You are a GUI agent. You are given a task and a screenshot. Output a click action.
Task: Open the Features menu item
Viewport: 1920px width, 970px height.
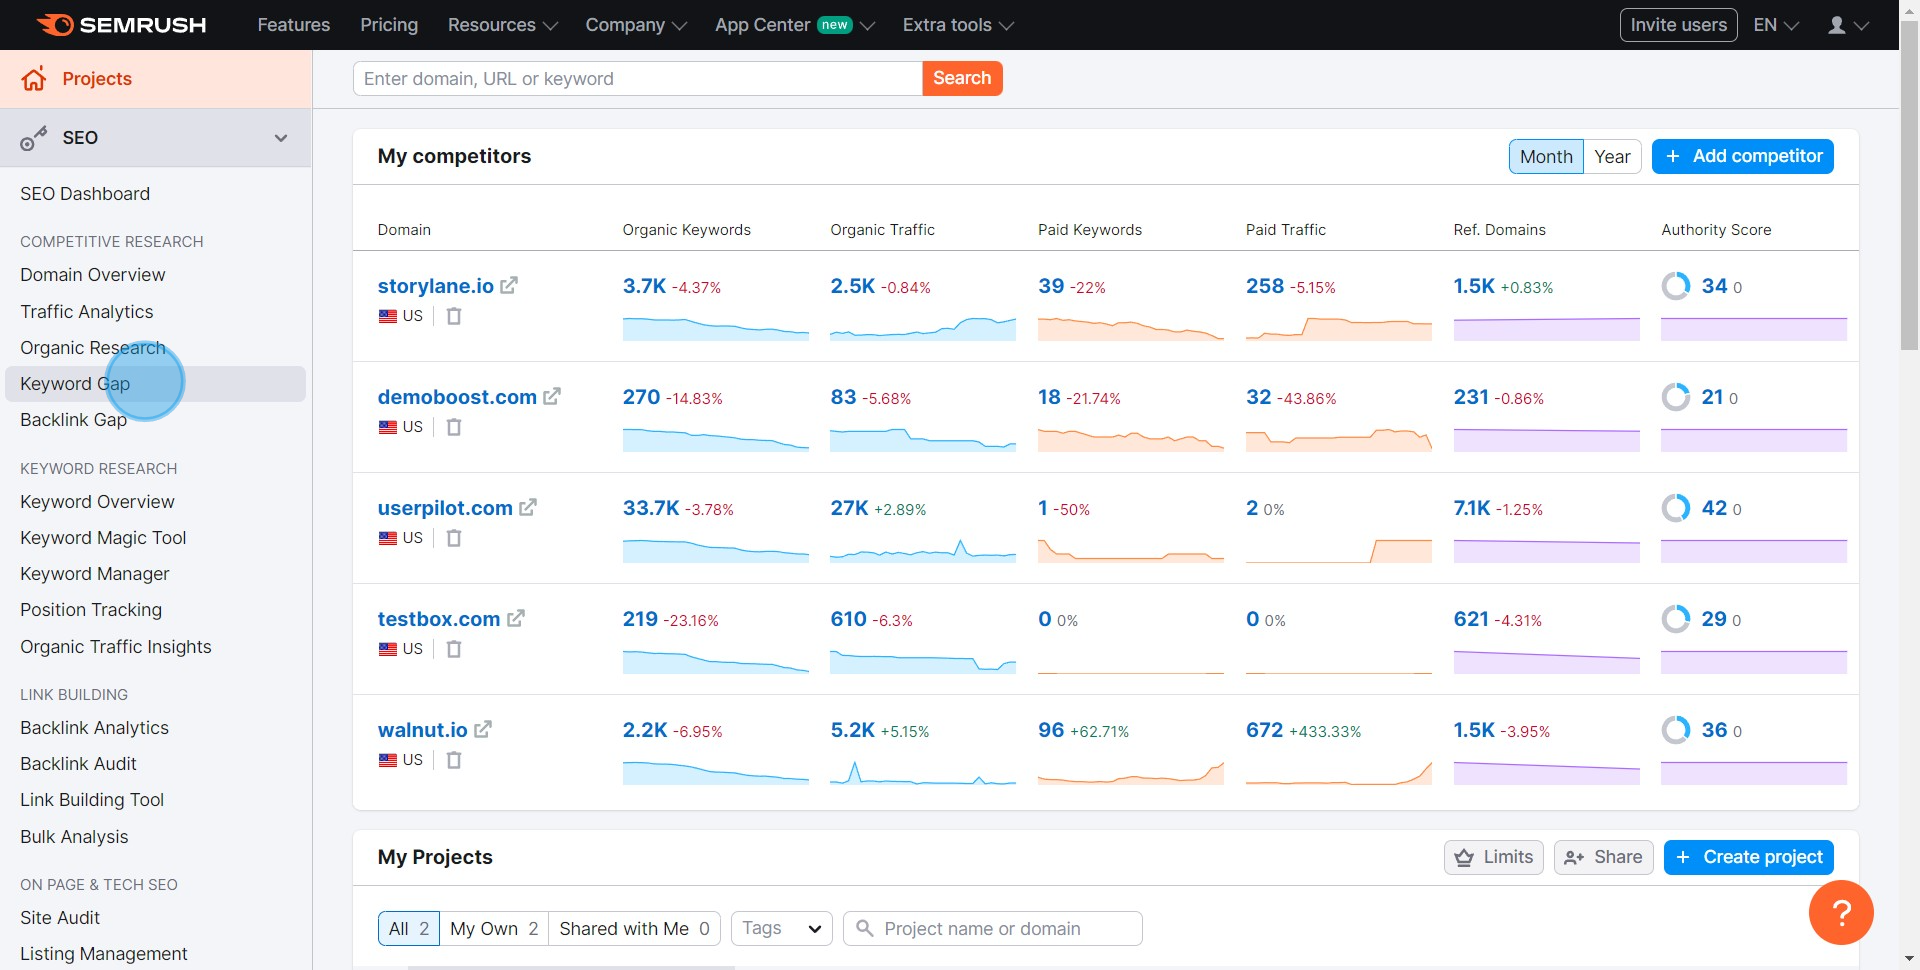pyautogui.click(x=293, y=25)
